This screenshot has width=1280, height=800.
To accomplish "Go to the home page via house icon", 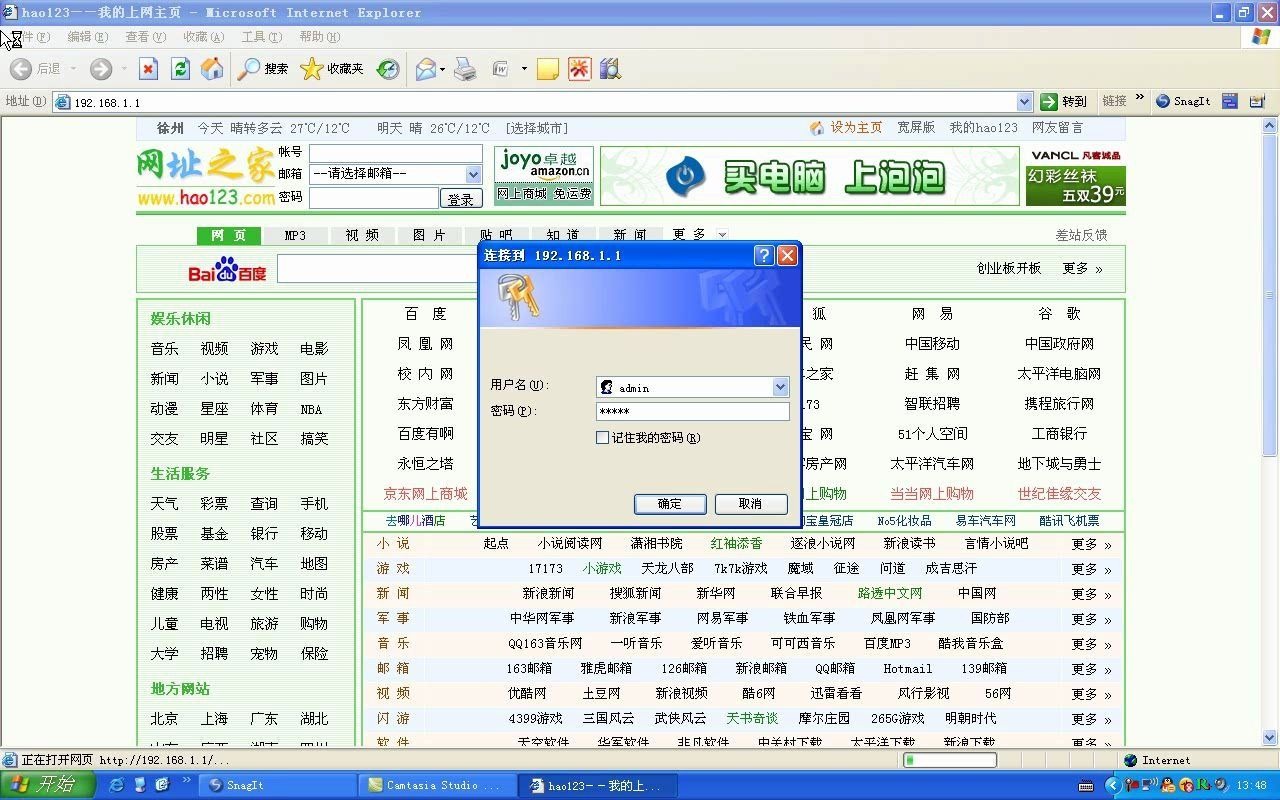I will (x=212, y=69).
